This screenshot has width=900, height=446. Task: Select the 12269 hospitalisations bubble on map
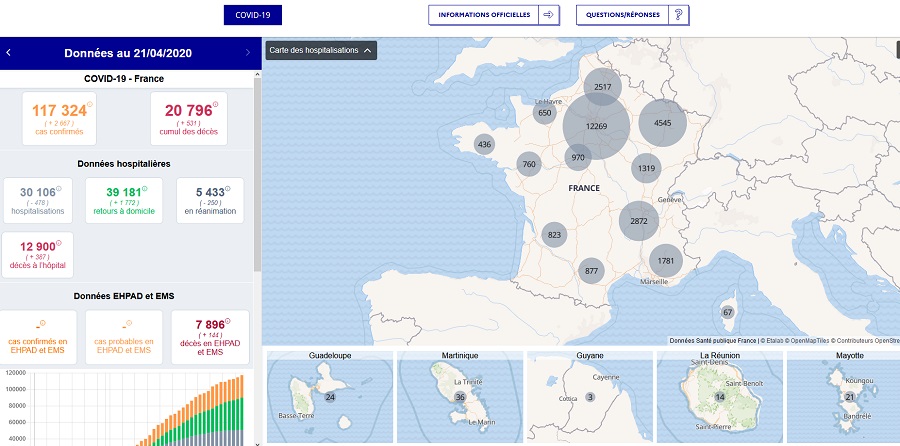pos(596,127)
